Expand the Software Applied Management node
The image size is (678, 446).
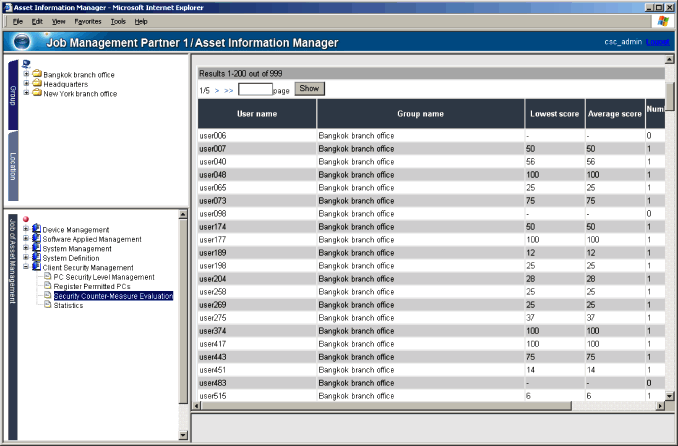coord(26,239)
